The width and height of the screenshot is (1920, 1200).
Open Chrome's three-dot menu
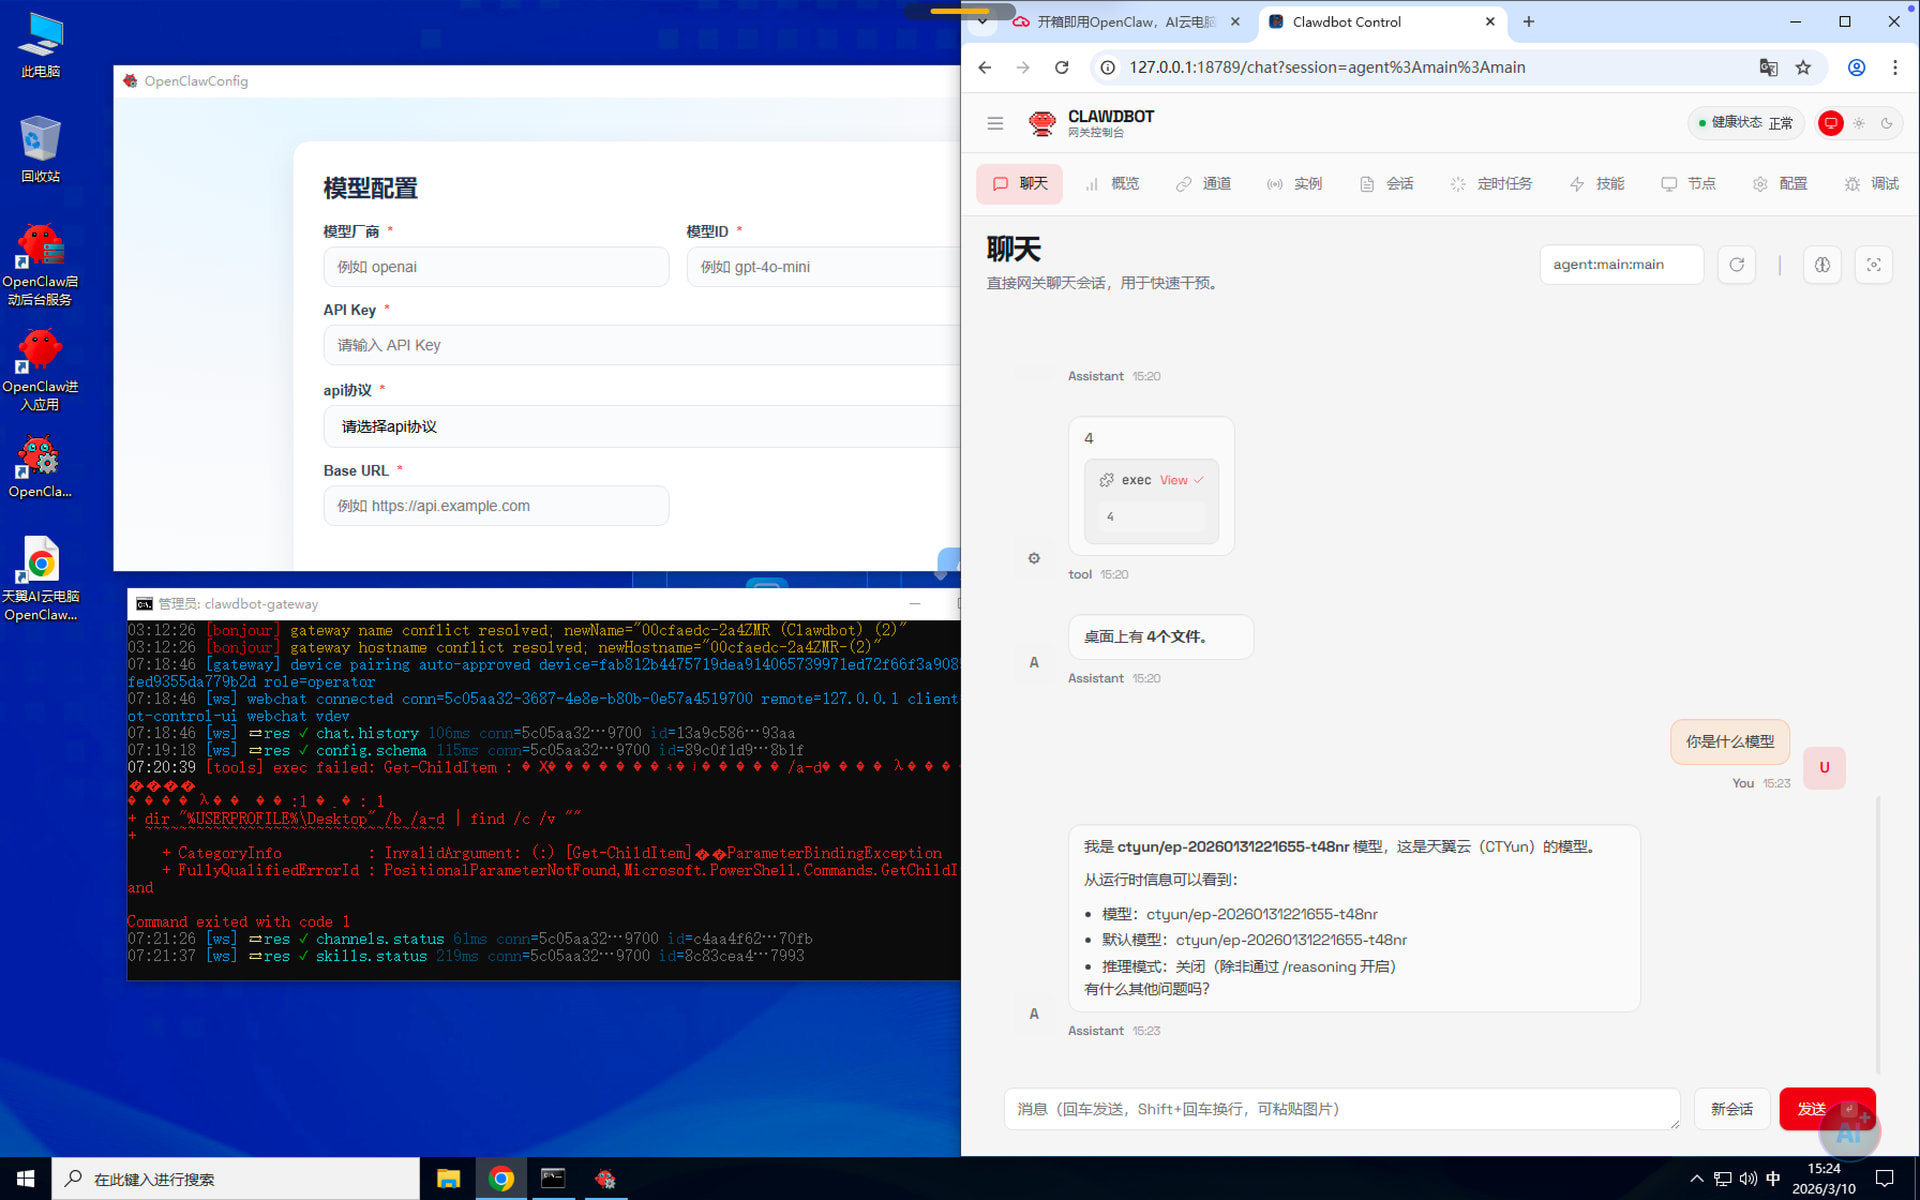point(1895,67)
